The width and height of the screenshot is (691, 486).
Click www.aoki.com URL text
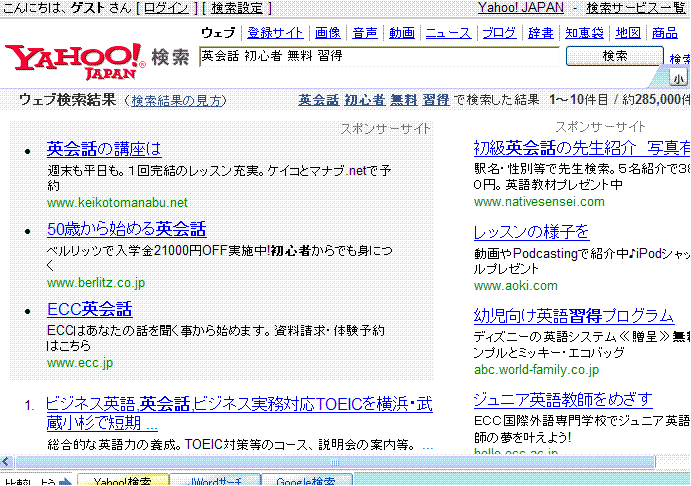coord(516,286)
